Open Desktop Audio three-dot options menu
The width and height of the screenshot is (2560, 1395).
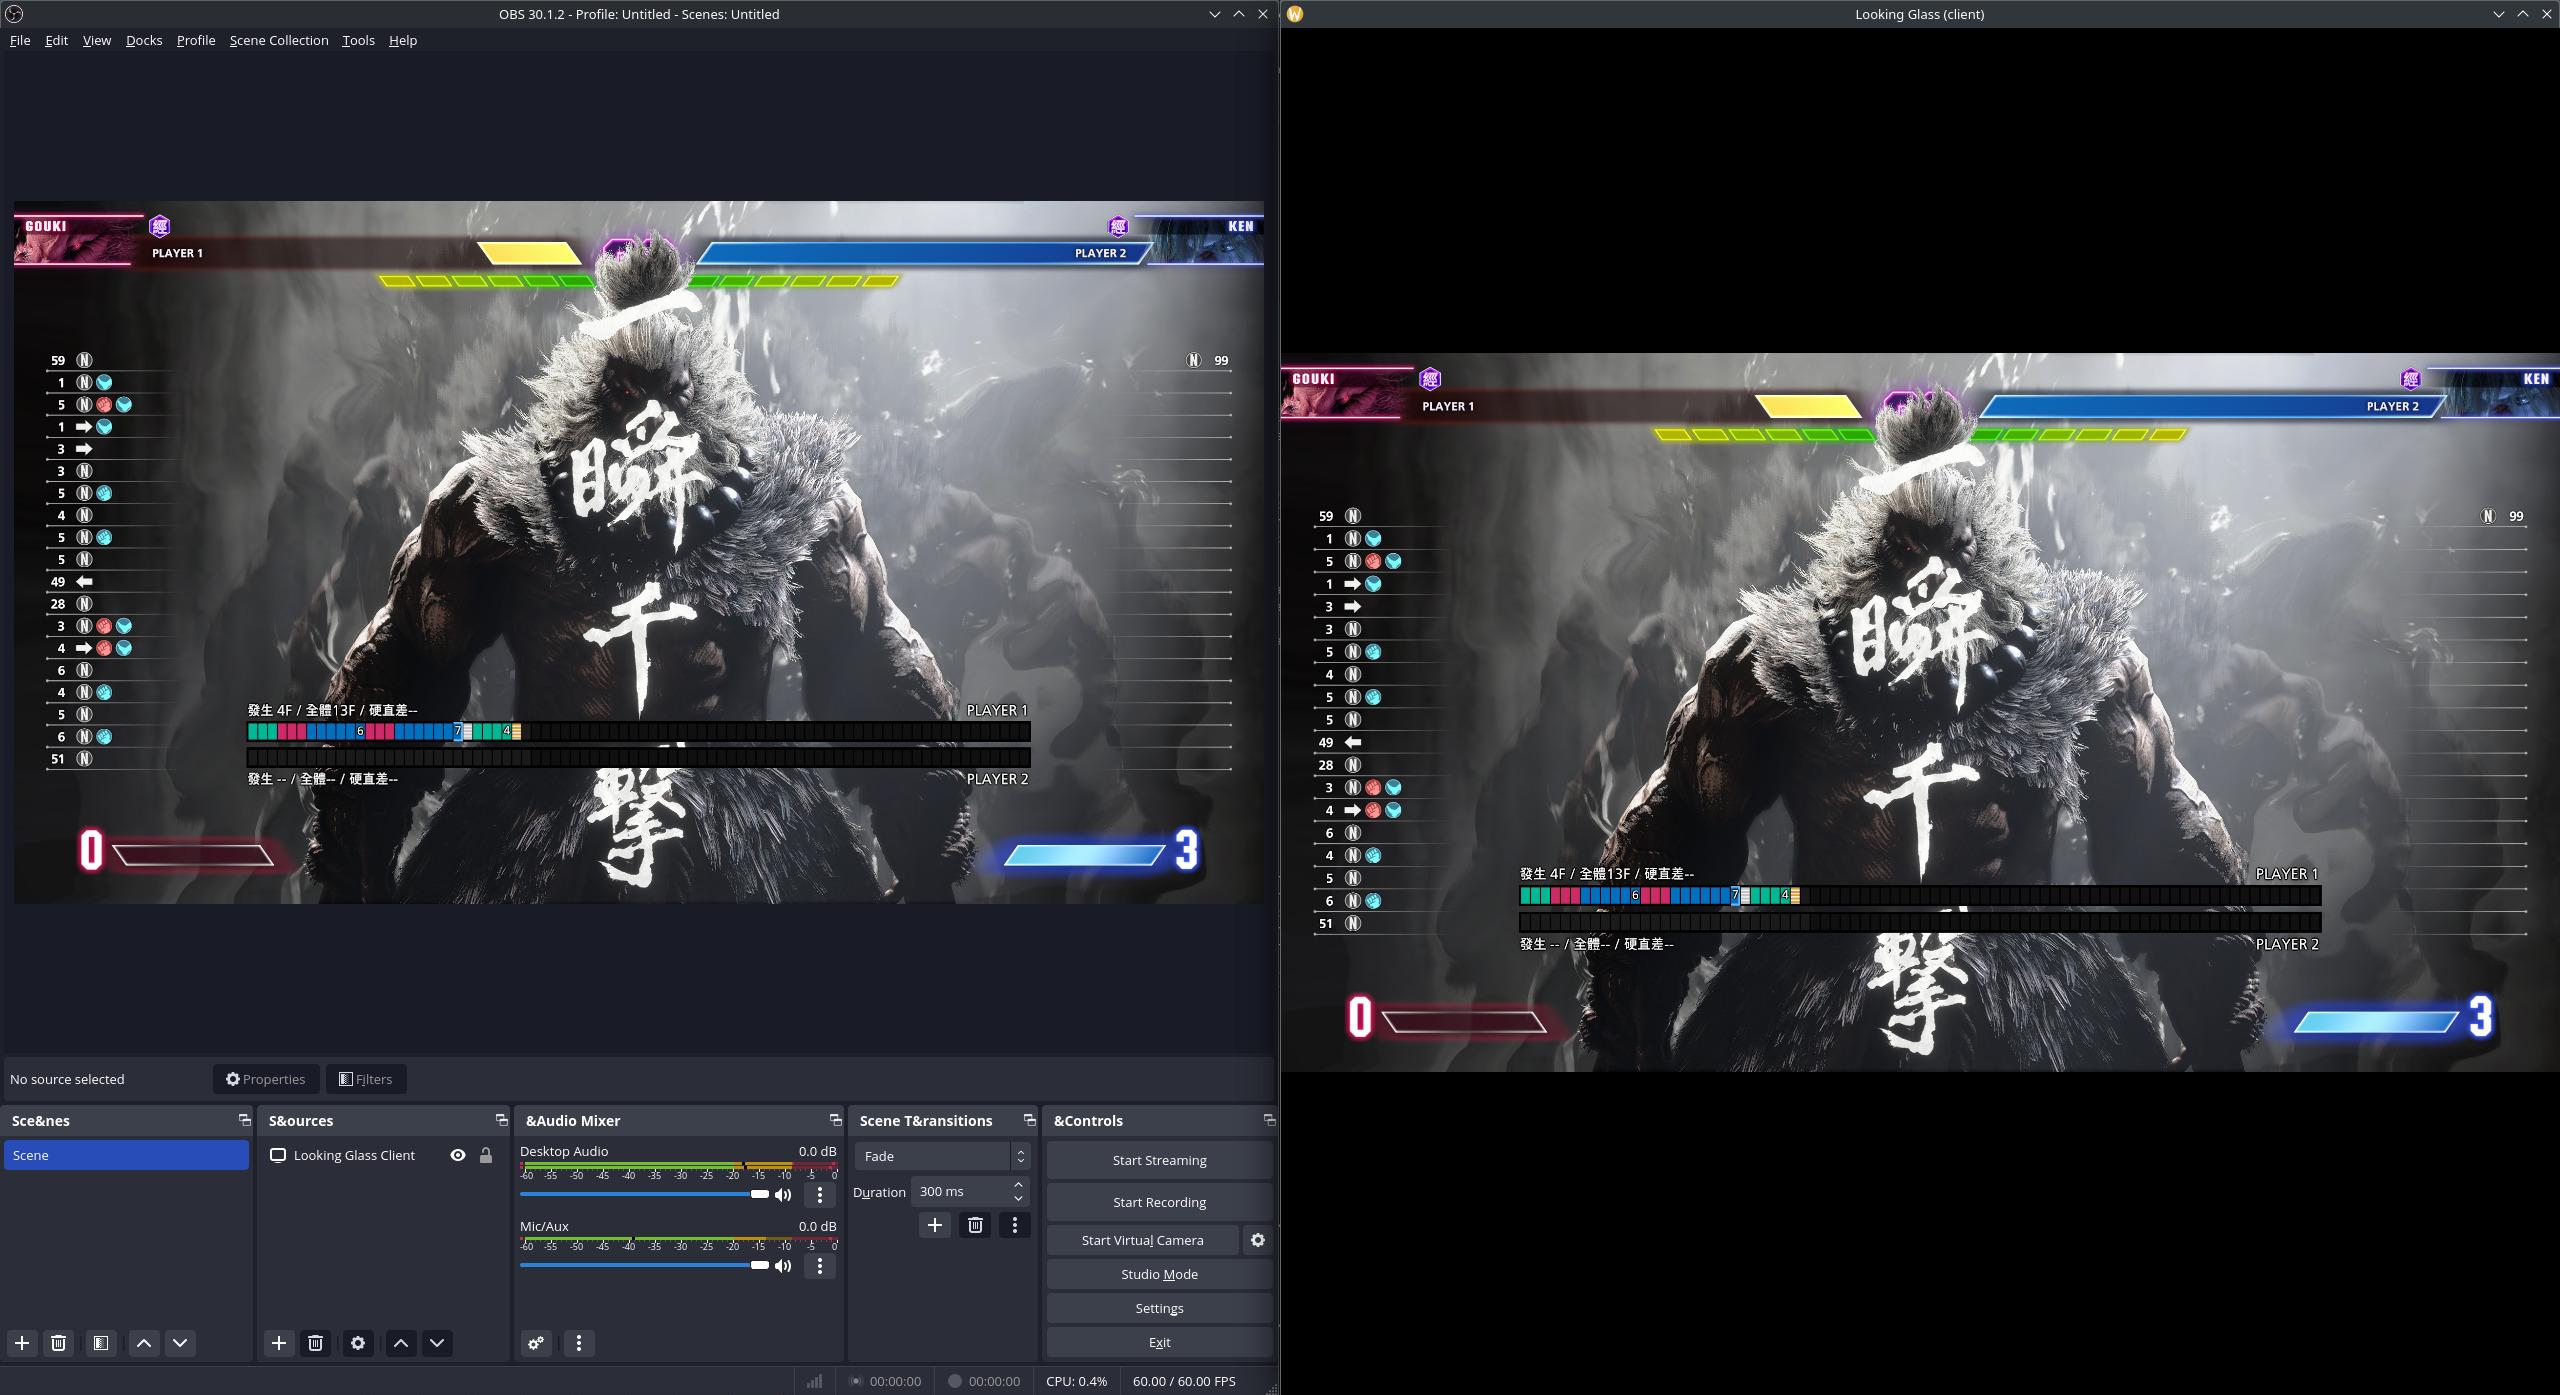pos(819,1195)
